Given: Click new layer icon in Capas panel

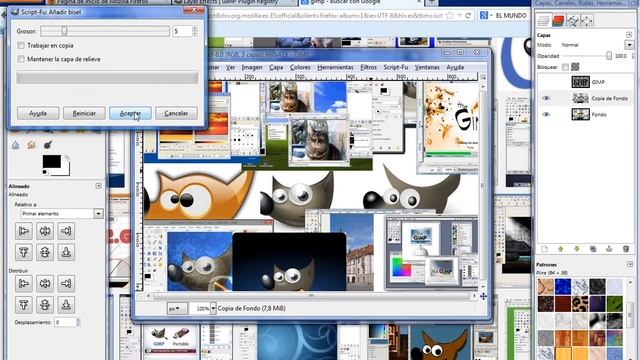Looking at the screenshot, I should pos(544,249).
